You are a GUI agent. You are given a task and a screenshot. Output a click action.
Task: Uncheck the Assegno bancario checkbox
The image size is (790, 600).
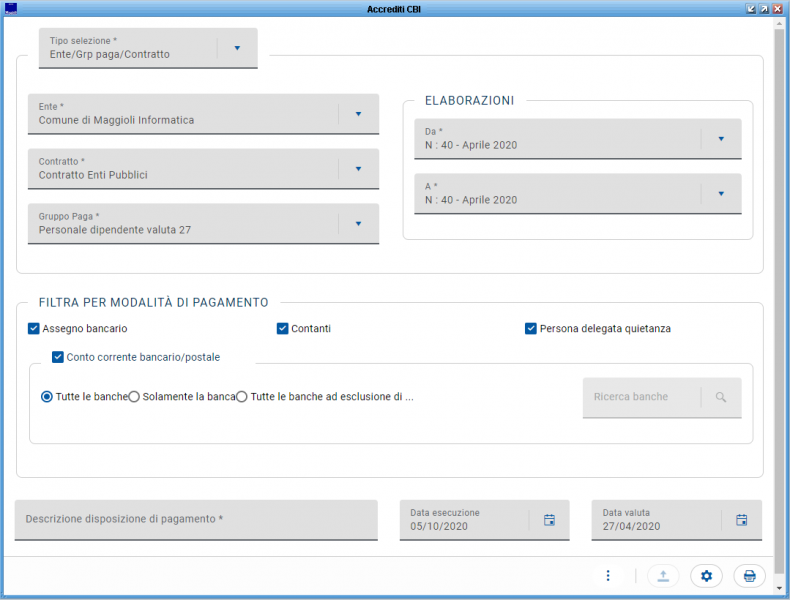pos(34,328)
